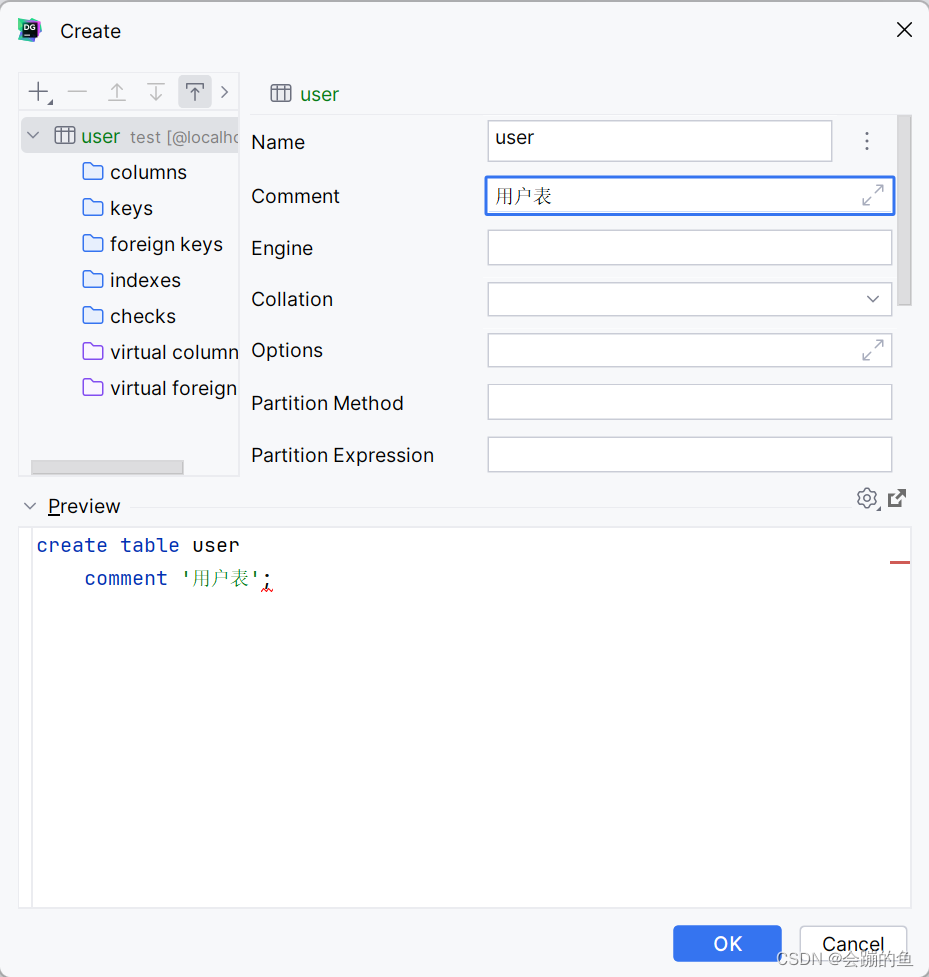Select the user table tree item

pyautogui.click(x=130, y=136)
